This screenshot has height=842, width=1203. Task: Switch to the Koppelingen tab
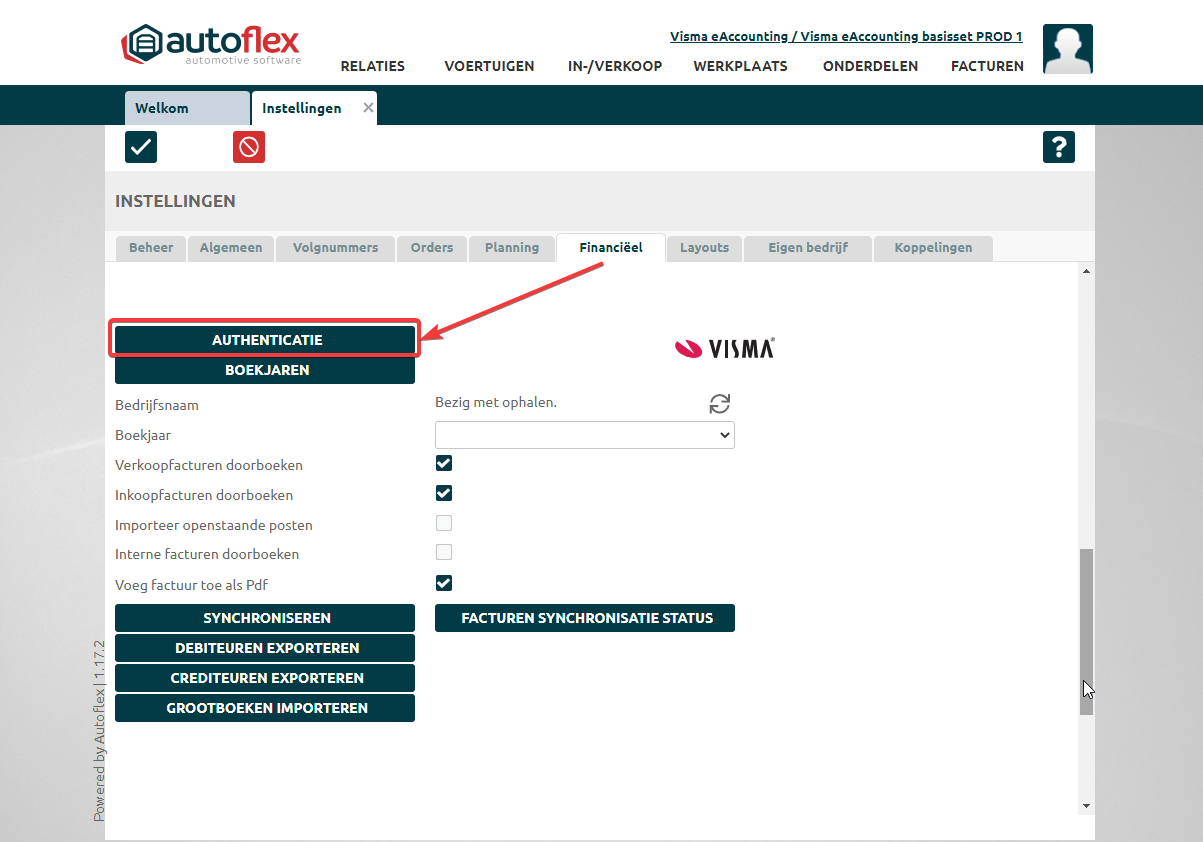pos(932,248)
